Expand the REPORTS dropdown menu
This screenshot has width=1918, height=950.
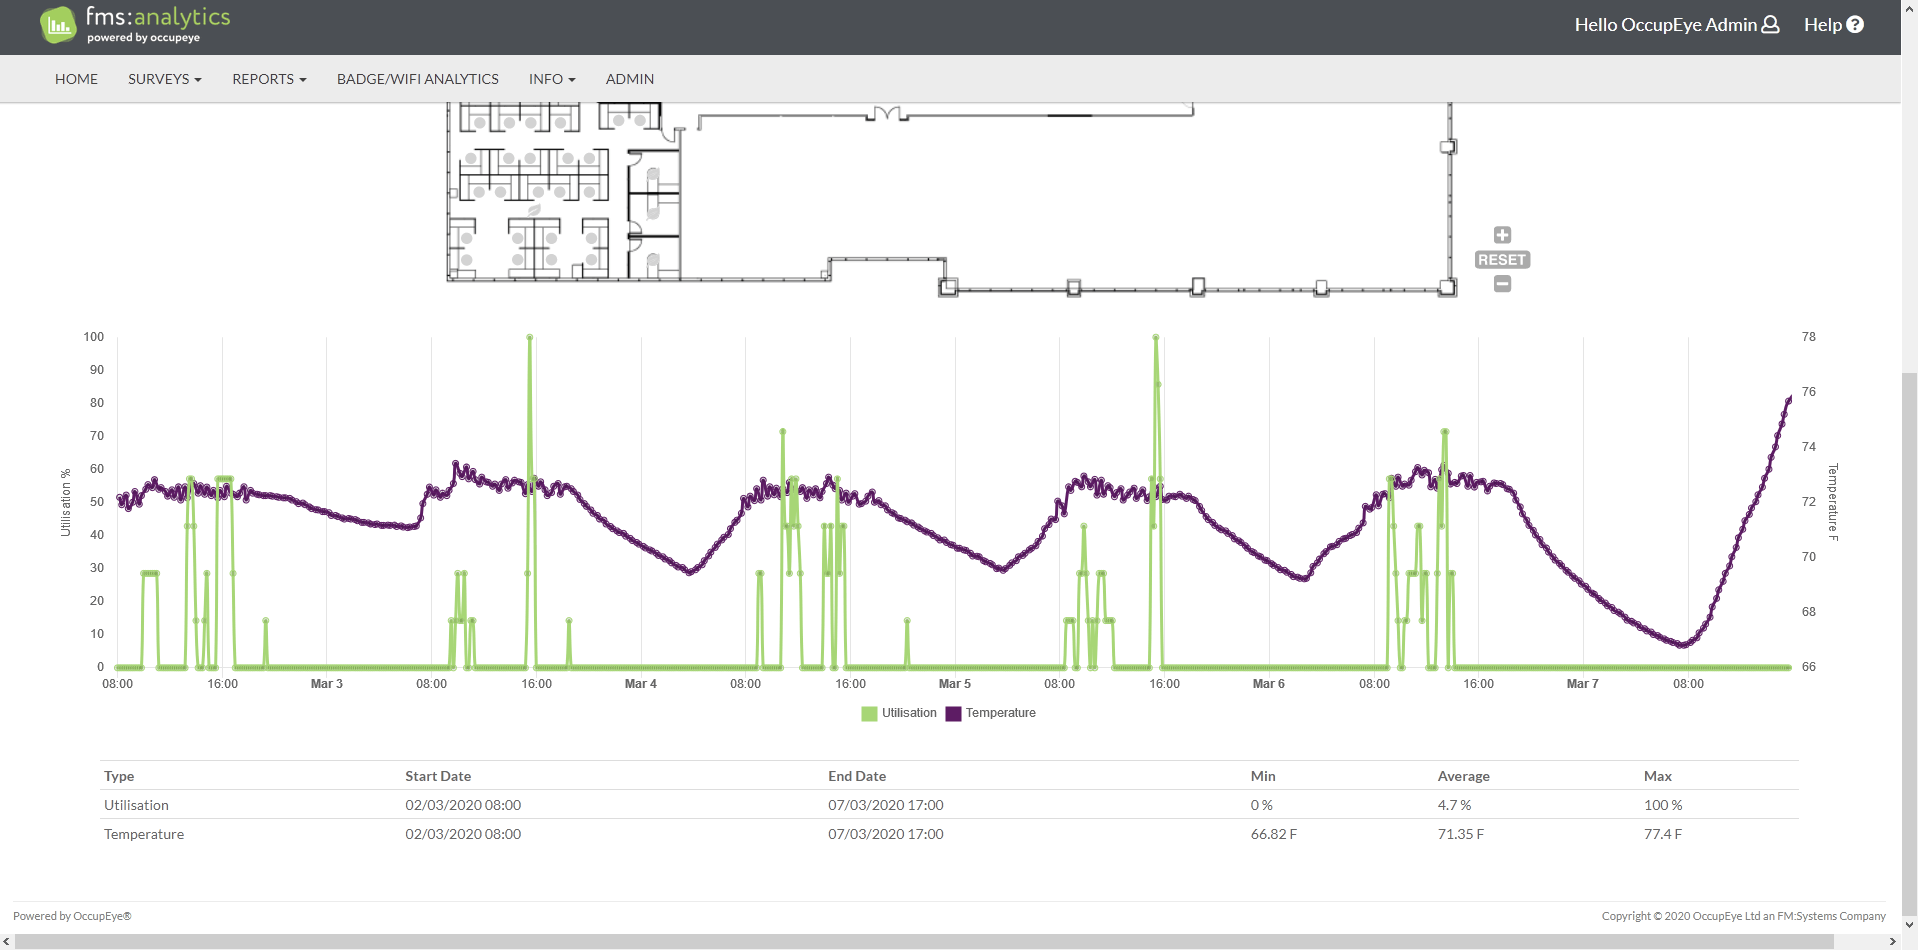tap(269, 79)
